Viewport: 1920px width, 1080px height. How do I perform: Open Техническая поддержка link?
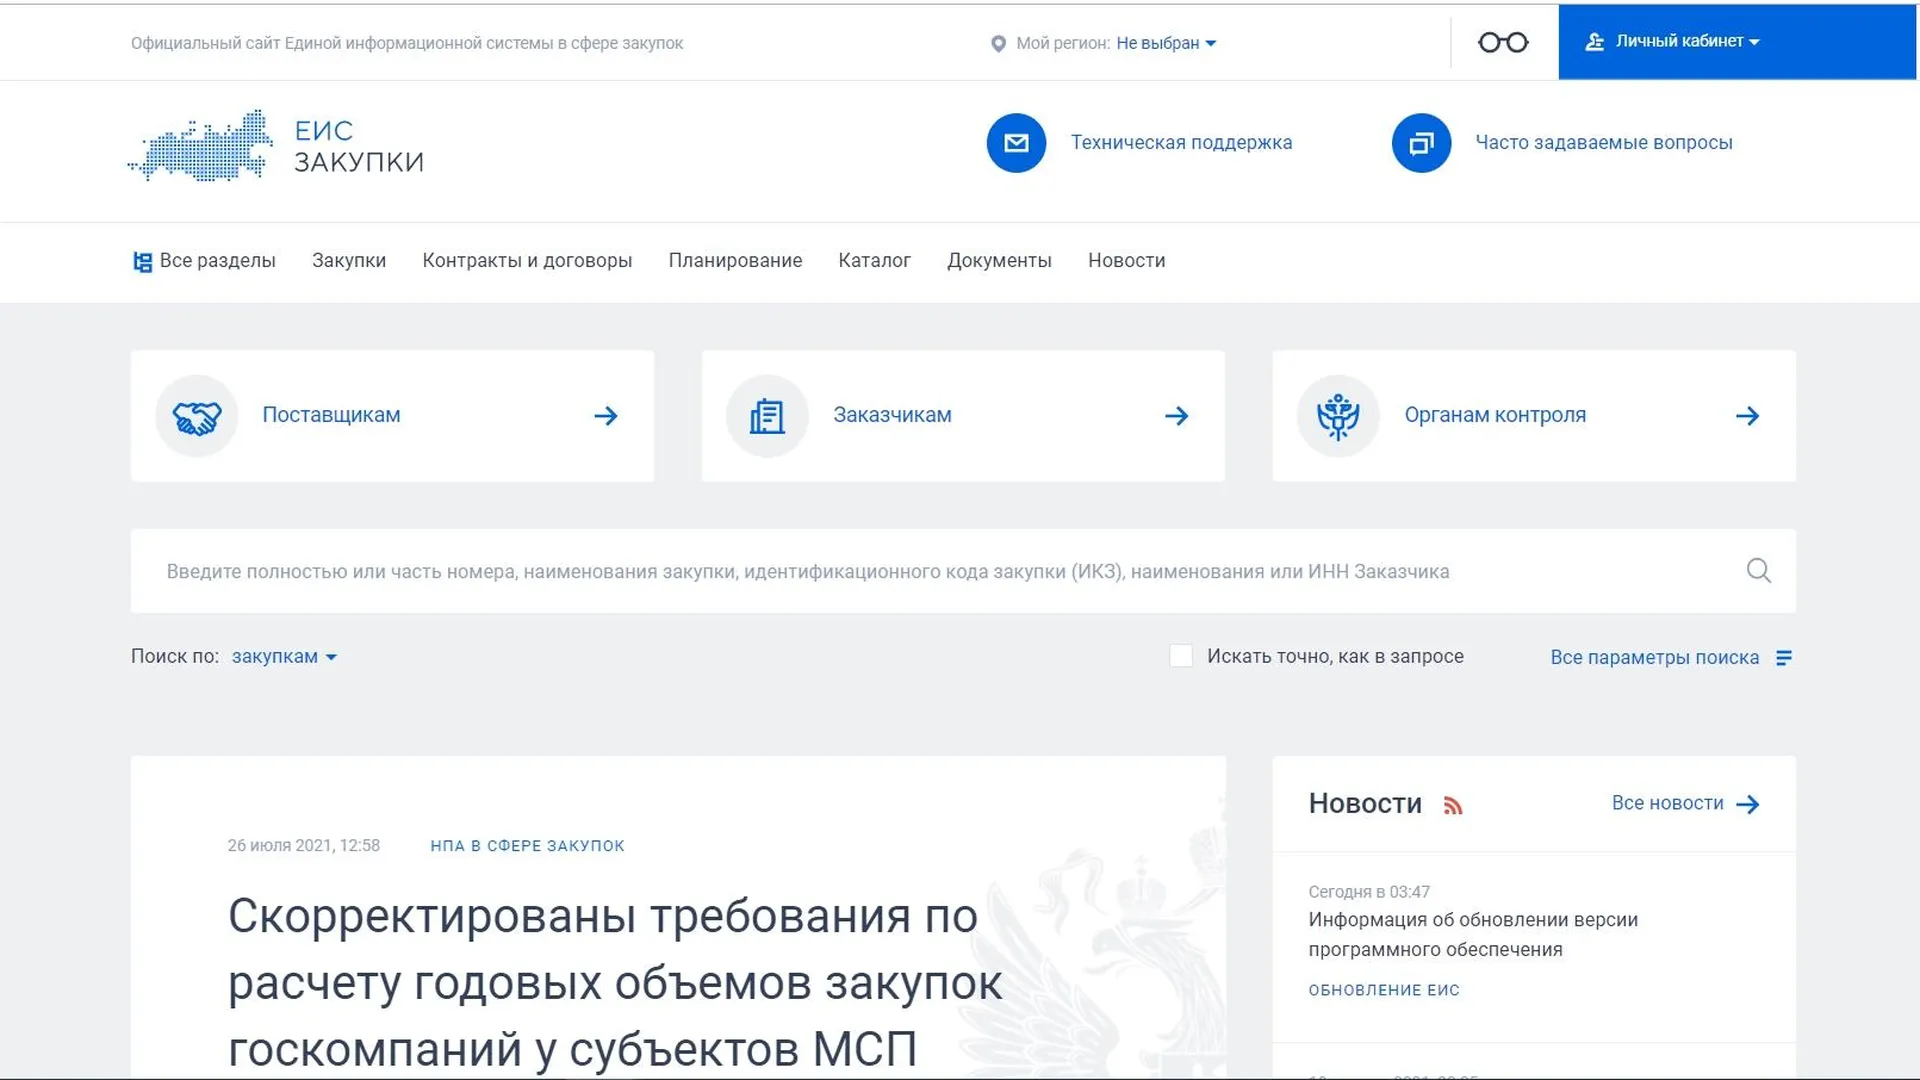(1181, 143)
